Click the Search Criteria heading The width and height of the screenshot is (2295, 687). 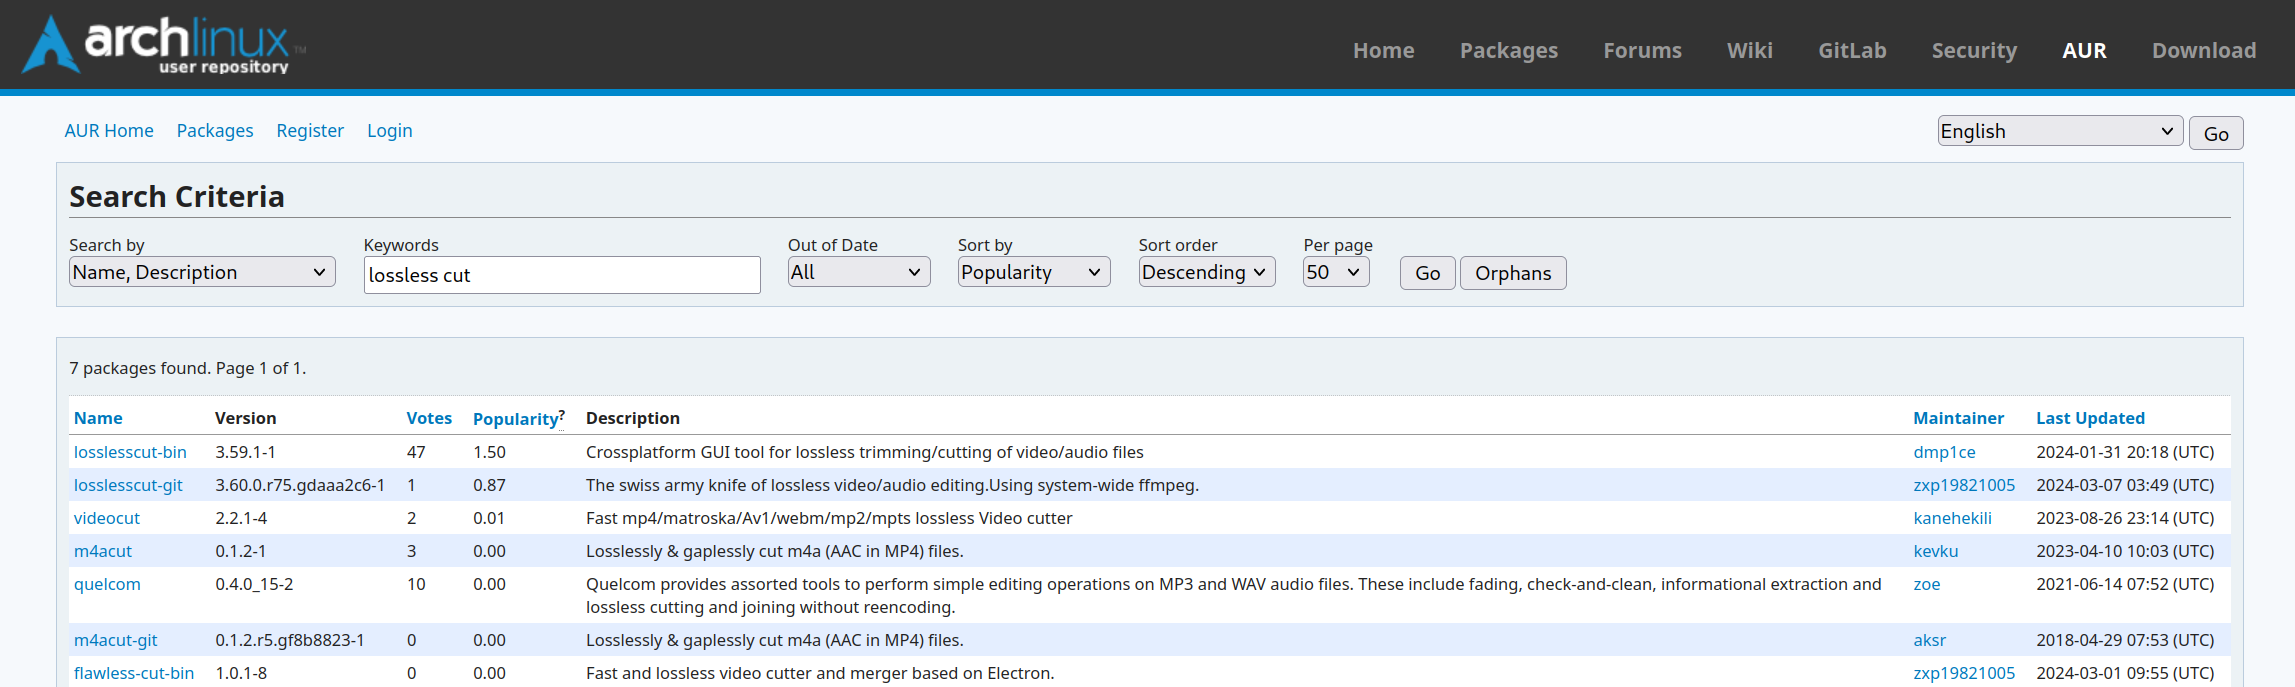click(x=177, y=197)
